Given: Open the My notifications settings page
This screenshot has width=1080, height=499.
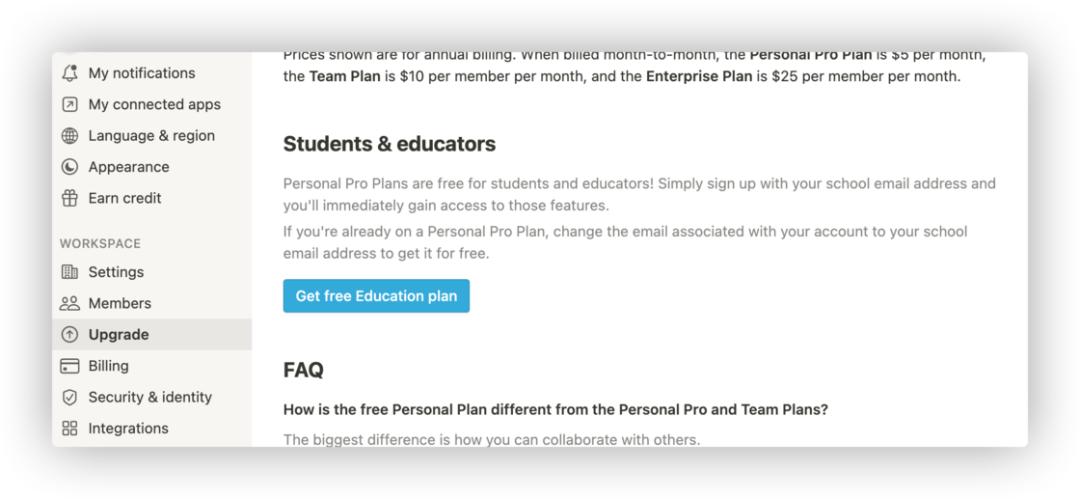Looking at the screenshot, I should click(x=152, y=73).
